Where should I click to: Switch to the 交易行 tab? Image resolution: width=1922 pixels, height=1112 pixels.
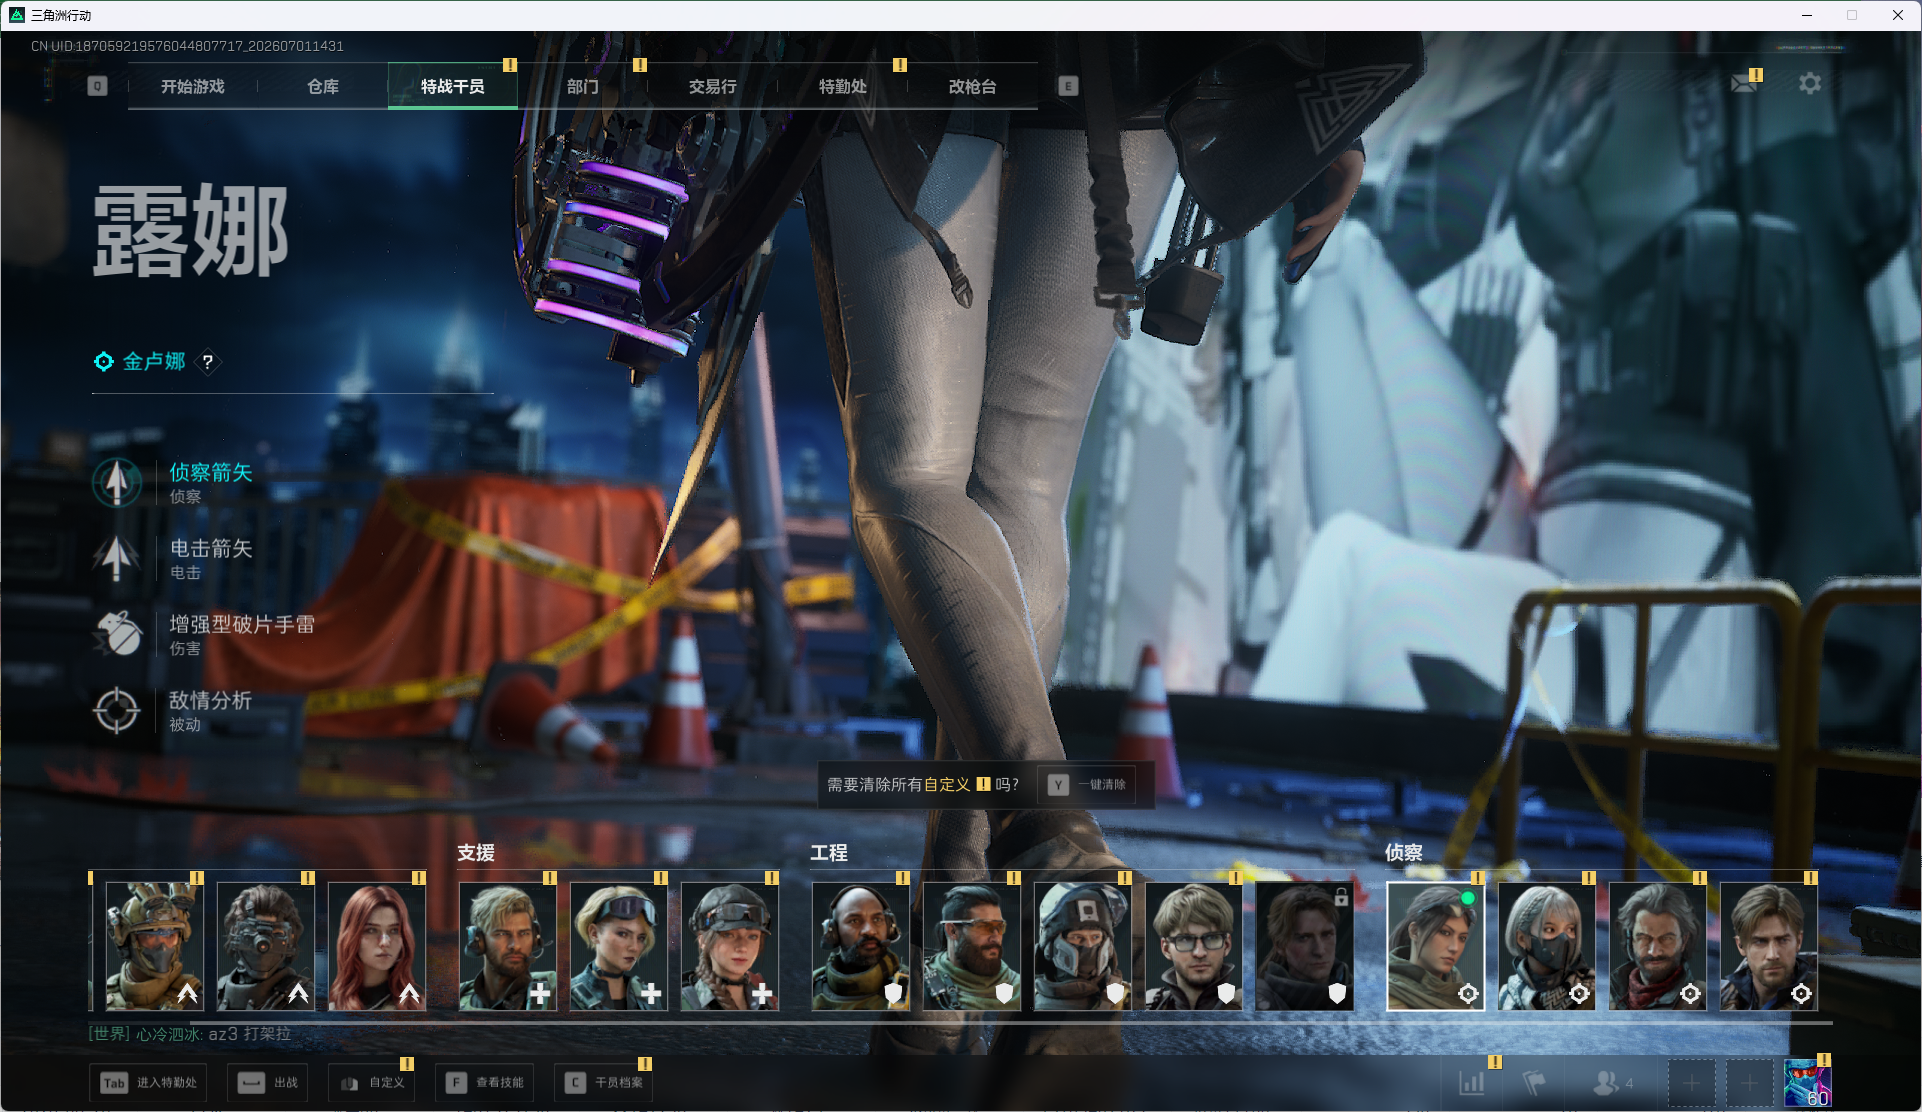[x=712, y=87]
